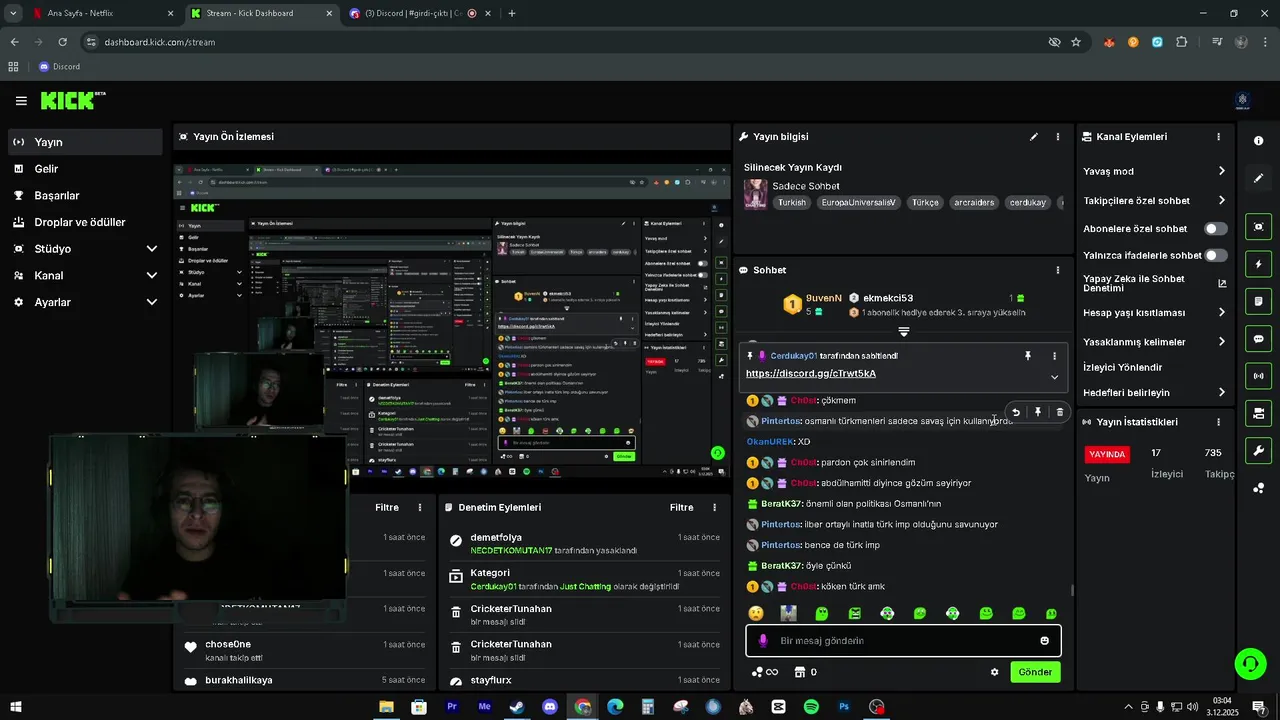
Task: Open Premiere Pro from the taskbar
Action: click(451, 707)
